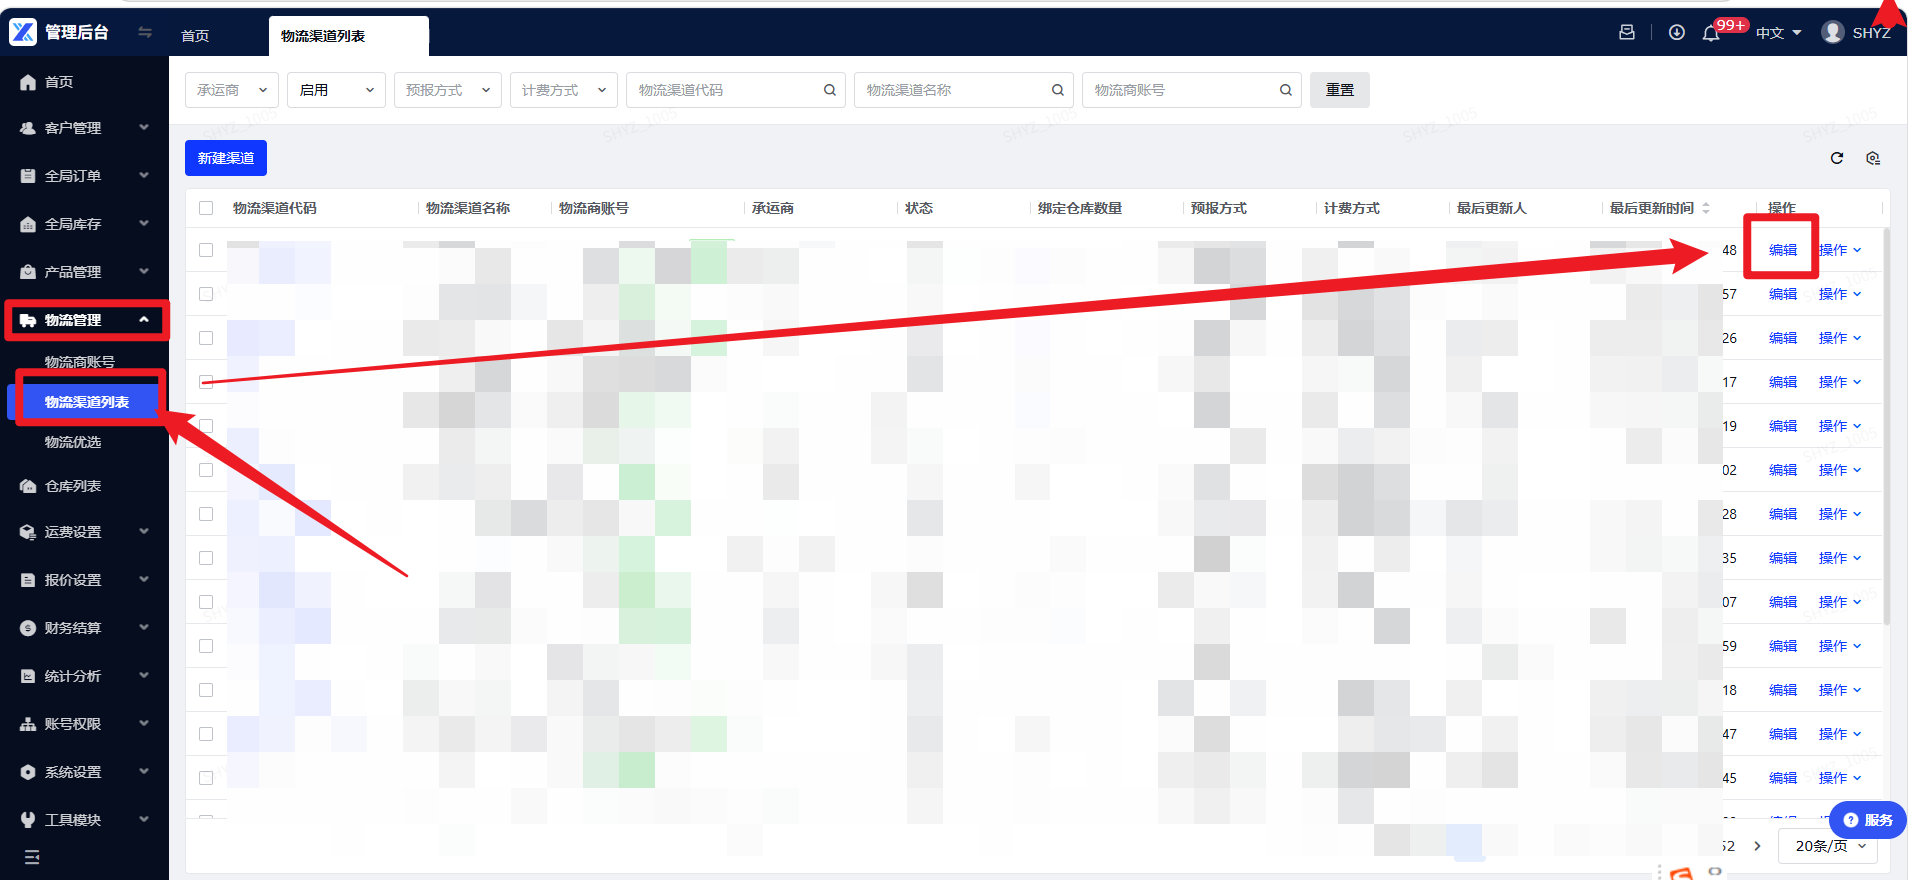Click the app logo in header
1913x880 pixels.
23,32
